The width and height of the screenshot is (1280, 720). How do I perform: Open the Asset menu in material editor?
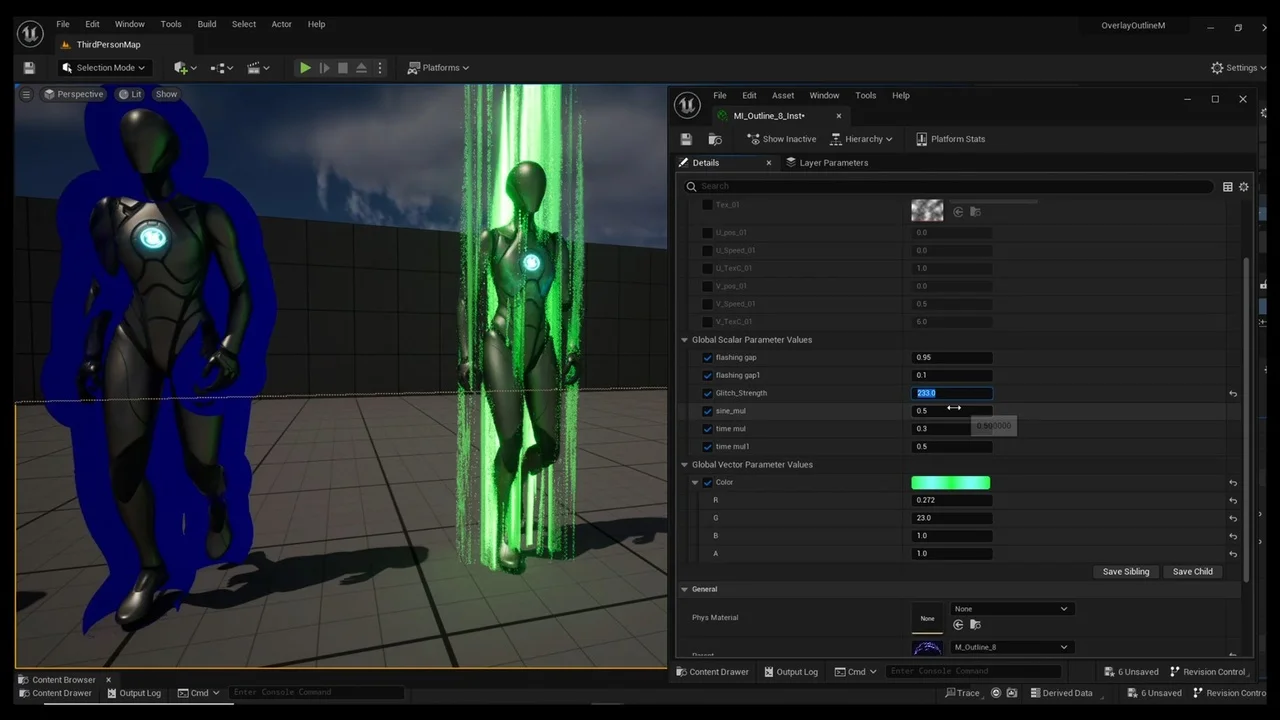pyautogui.click(x=782, y=96)
